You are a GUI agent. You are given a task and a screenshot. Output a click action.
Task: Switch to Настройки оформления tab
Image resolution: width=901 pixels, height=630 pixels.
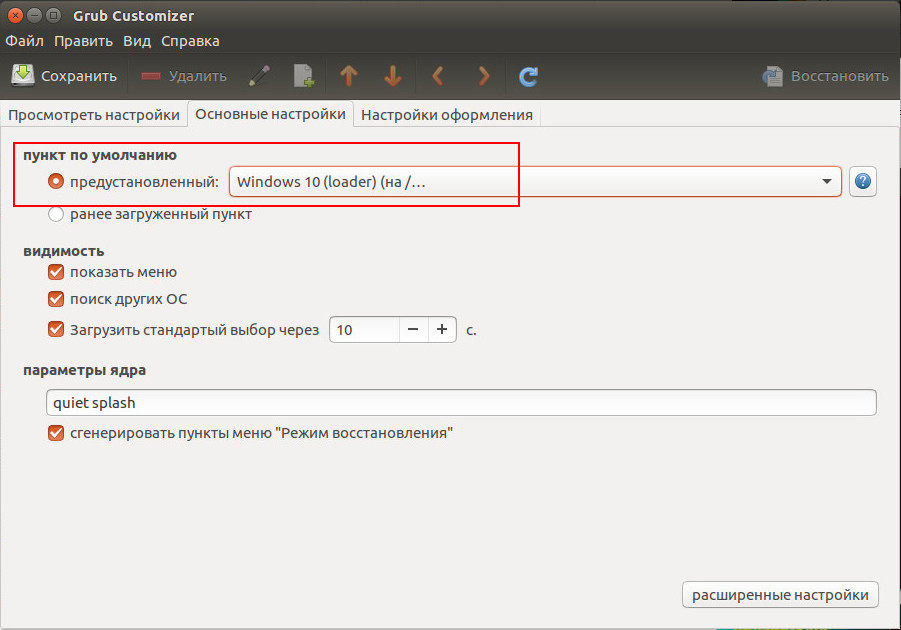click(x=446, y=115)
